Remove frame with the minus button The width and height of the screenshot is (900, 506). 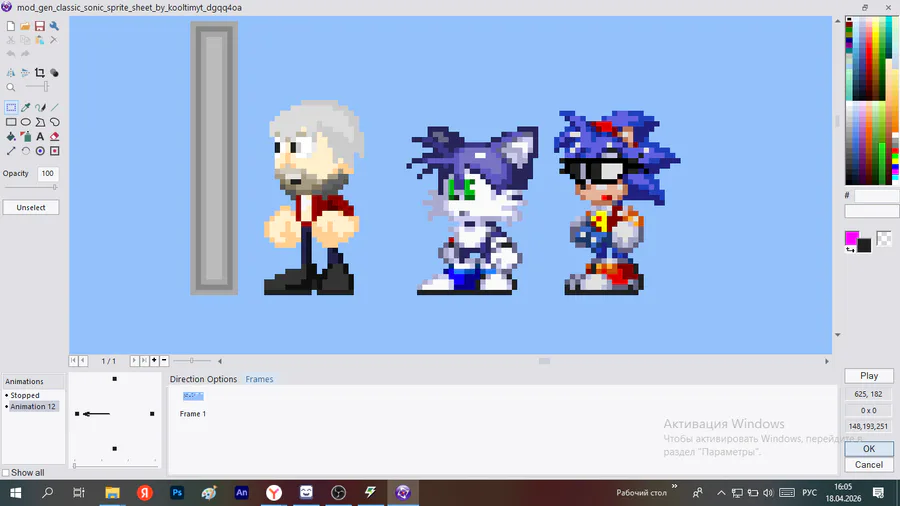[x=164, y=361]
